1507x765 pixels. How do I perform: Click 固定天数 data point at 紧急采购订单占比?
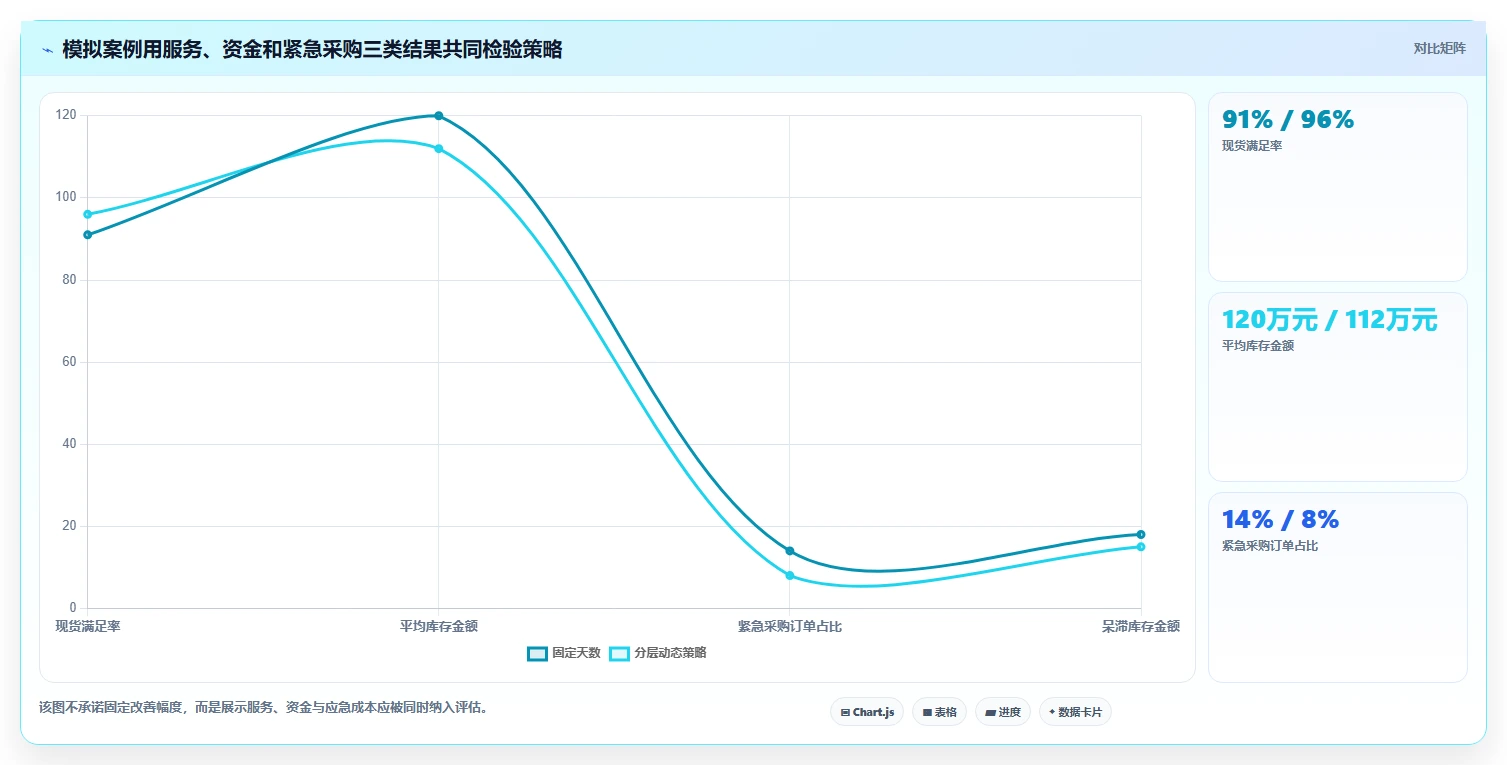tap(790, 551)
